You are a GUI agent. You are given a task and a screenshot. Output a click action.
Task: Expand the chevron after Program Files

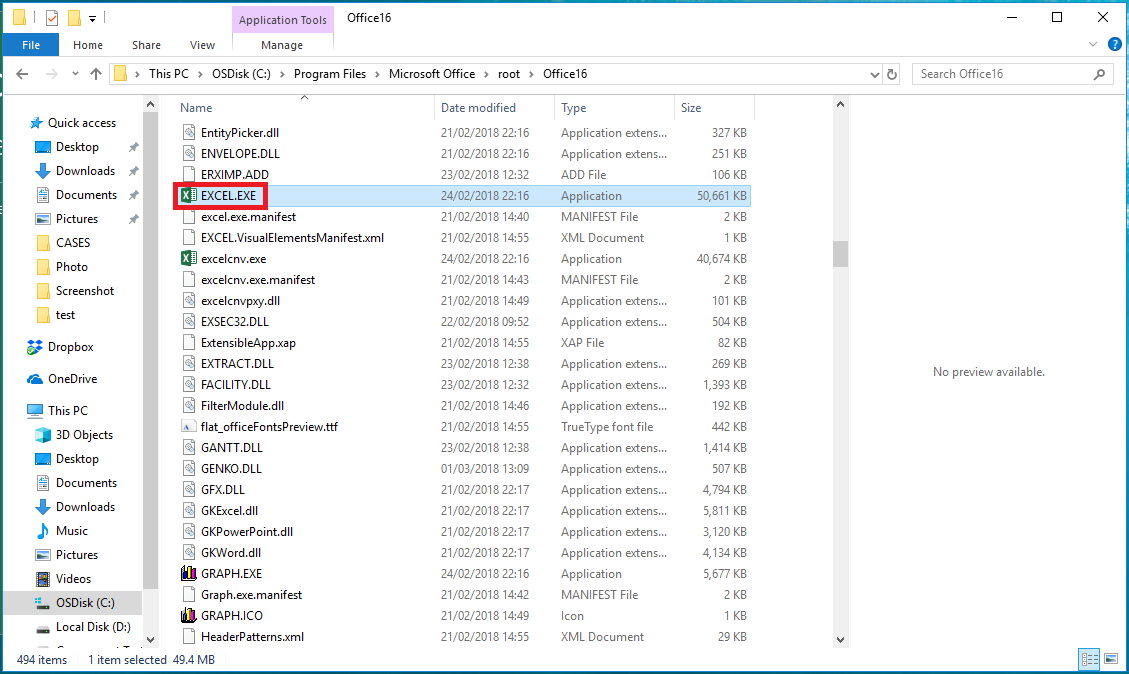click(x=377, y=74)
